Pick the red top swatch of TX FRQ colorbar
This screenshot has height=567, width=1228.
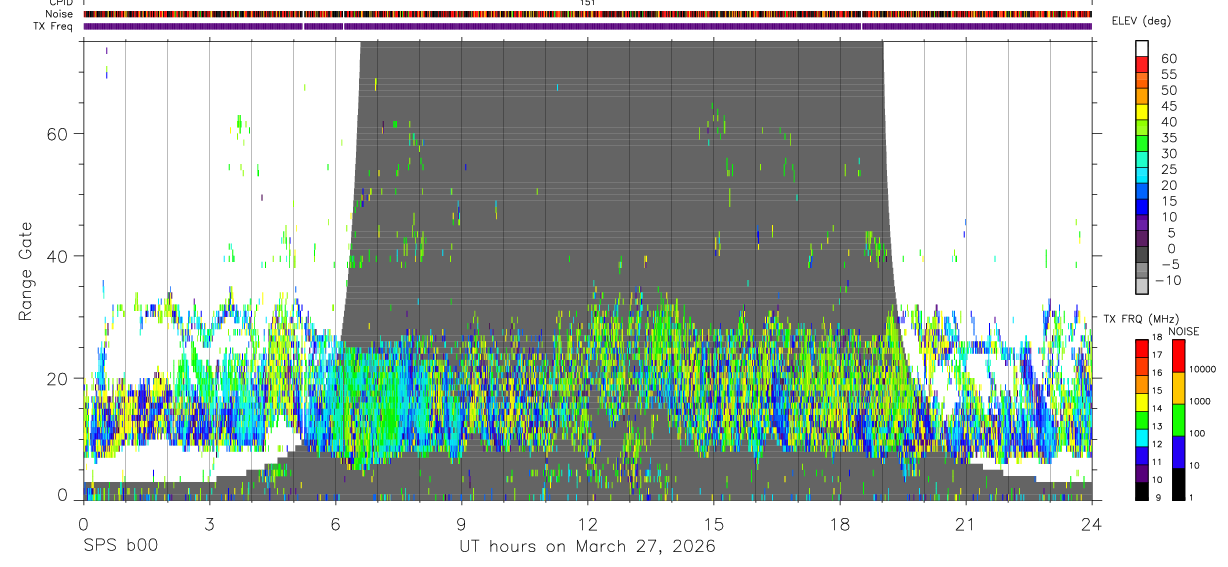tap(1141, 348)
